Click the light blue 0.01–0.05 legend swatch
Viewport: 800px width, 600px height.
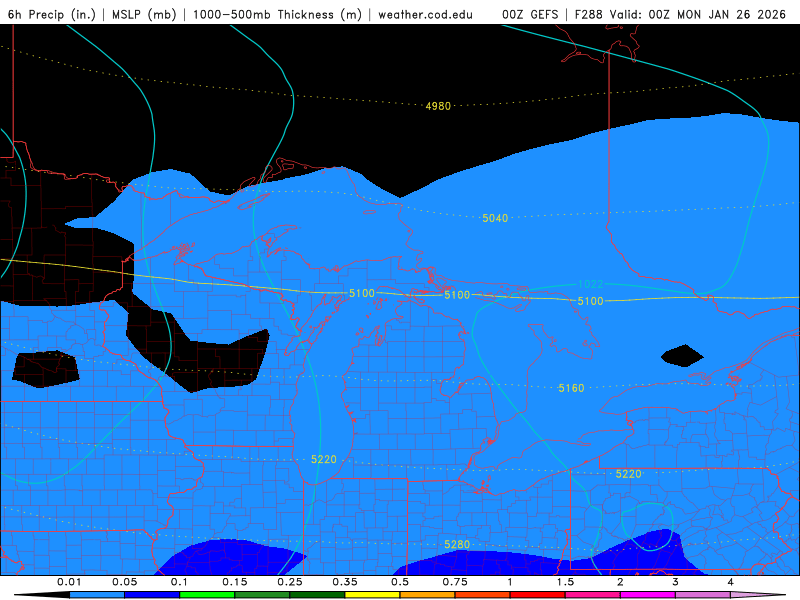(97, 595)
